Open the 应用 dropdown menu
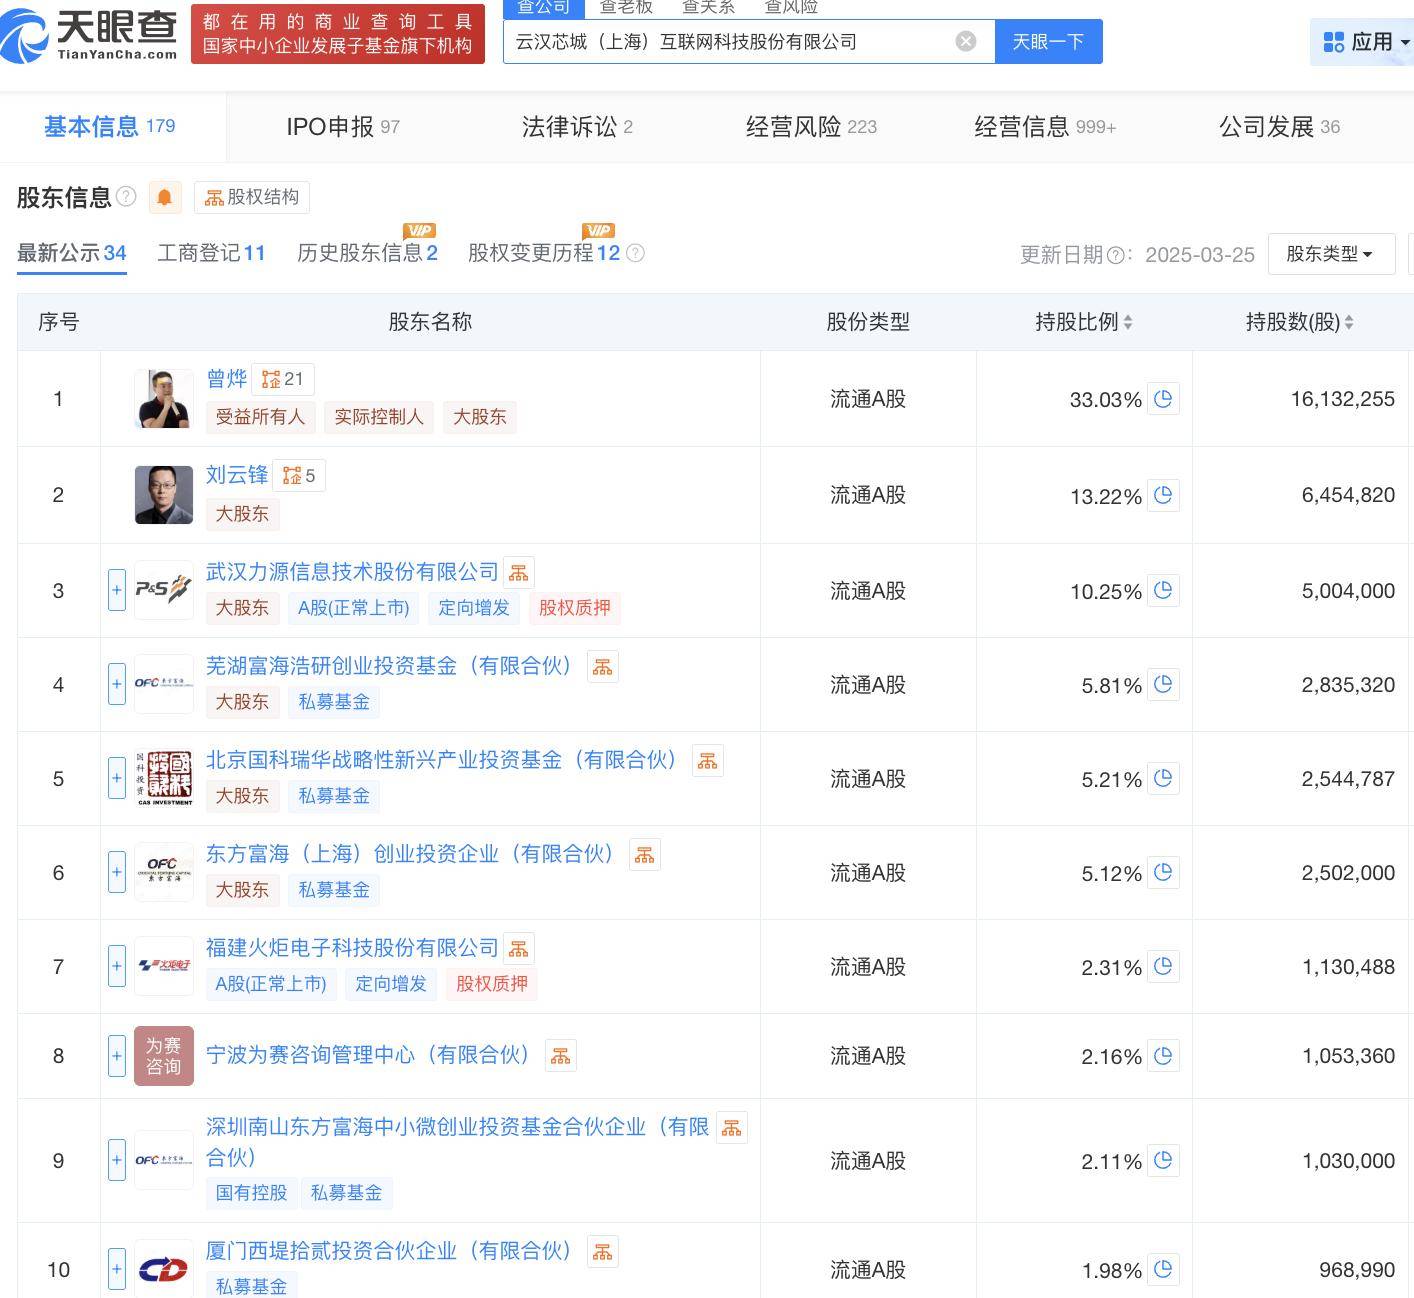 coord(1364,42)
